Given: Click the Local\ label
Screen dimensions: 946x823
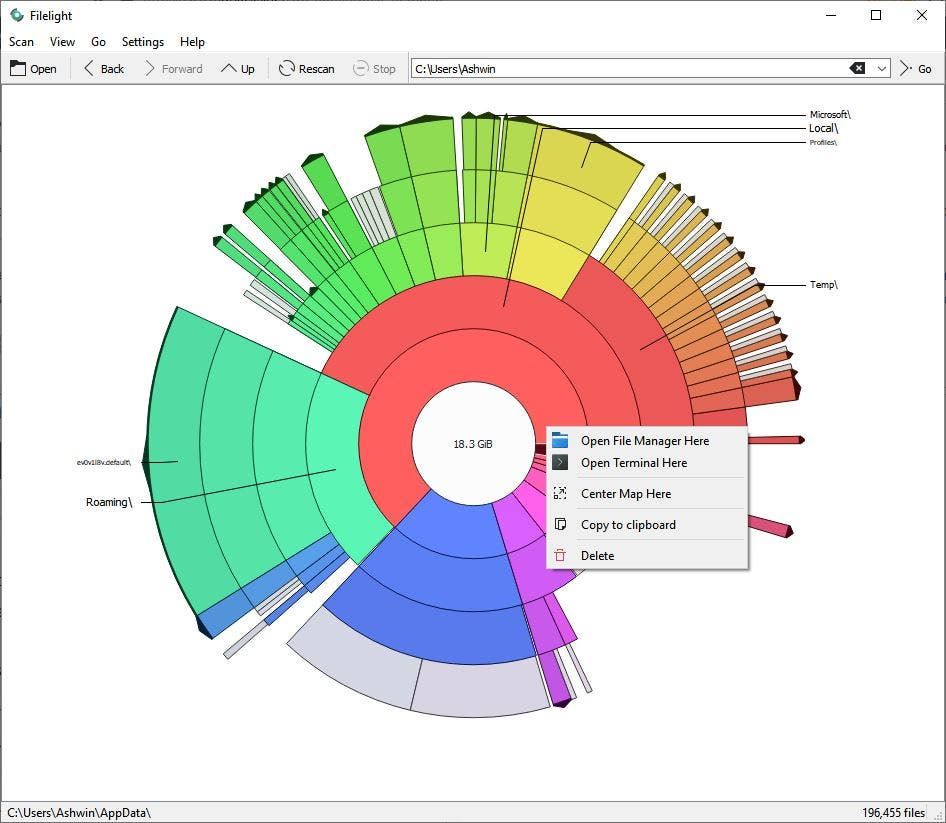Looking at the screenshot, I should 824,128.
